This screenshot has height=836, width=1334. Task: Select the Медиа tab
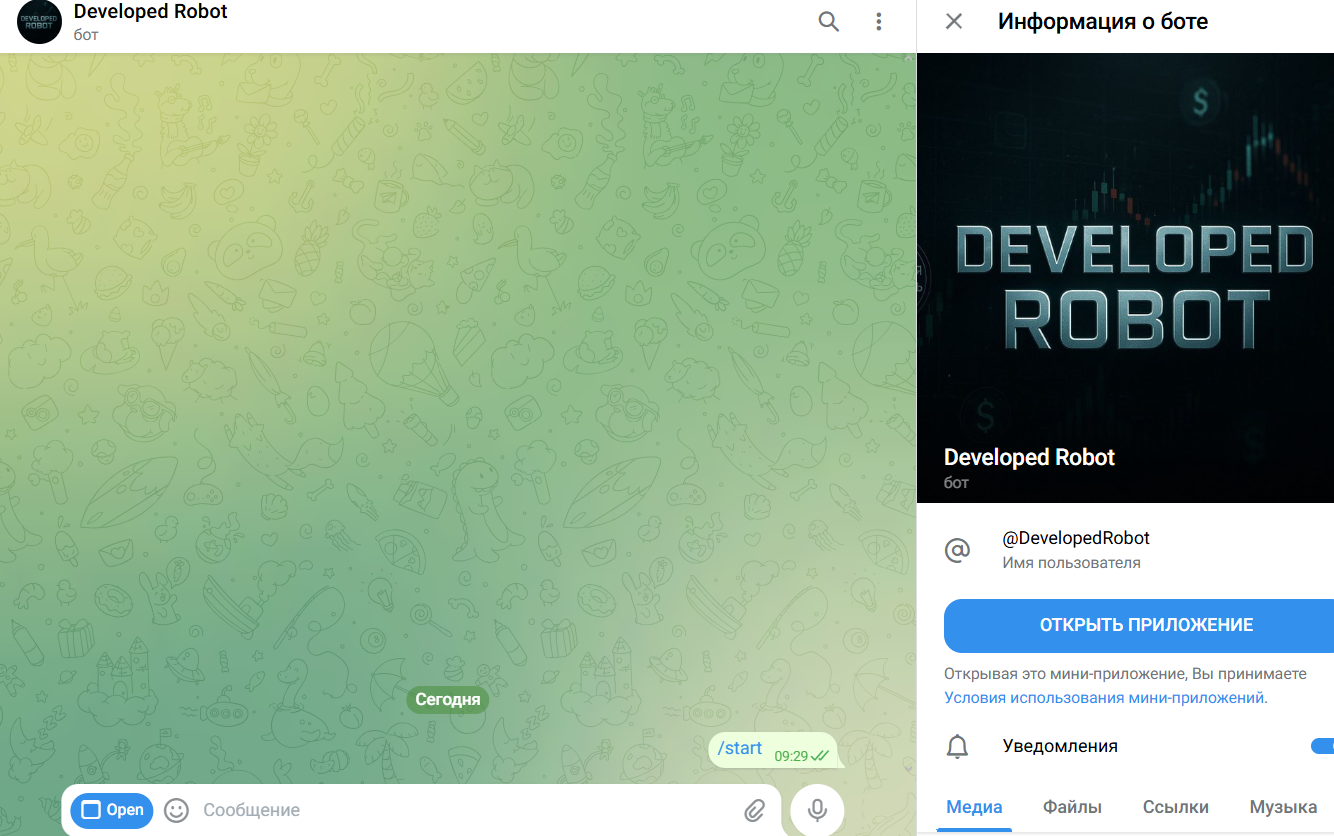point(974,806)
